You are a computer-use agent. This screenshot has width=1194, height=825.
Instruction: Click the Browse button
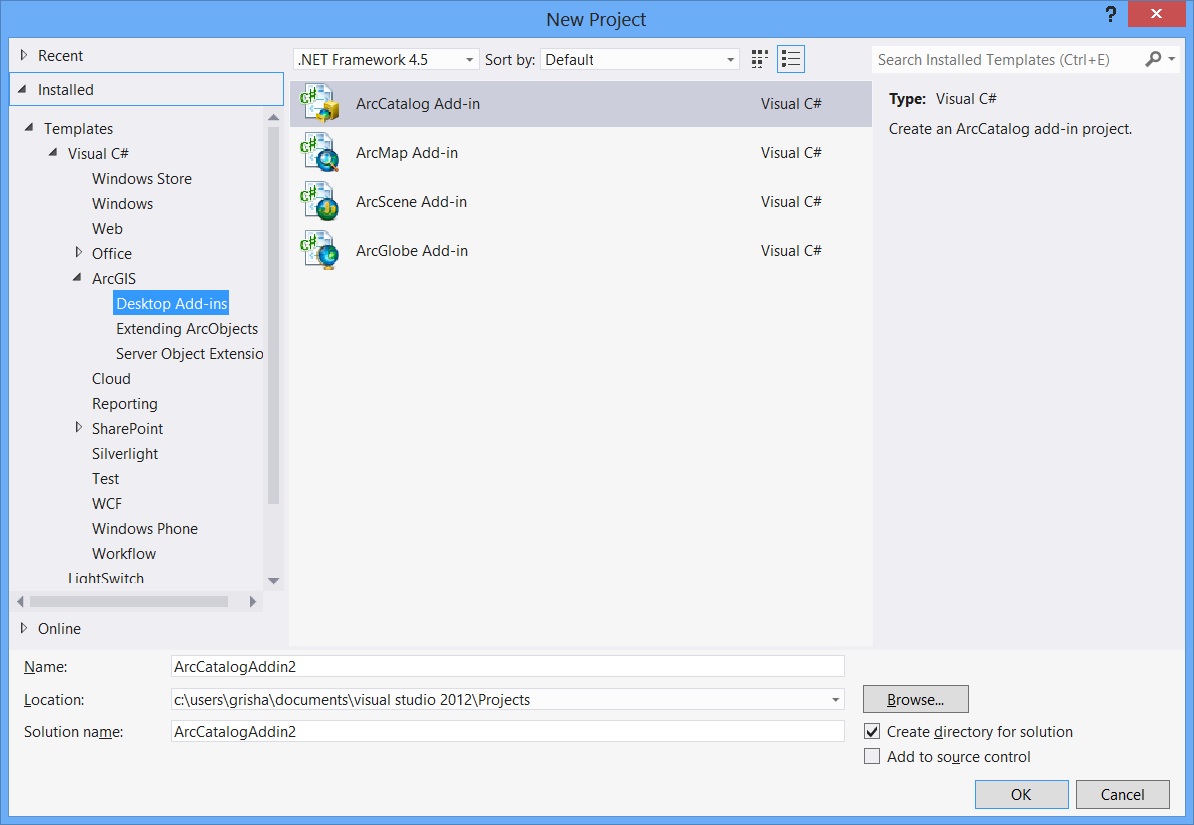click(x=915, y=699)
